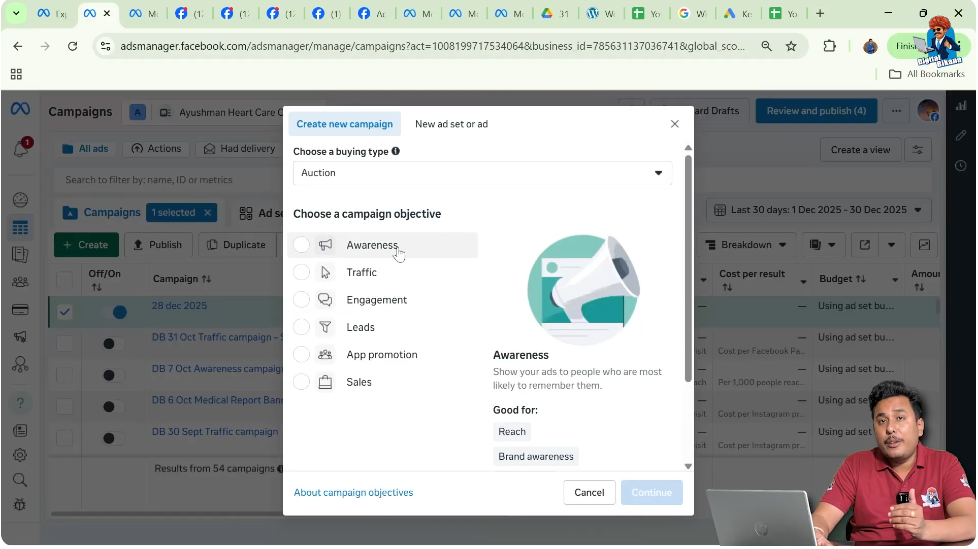The height and width of the screenshot is (549, 978).
Task: Click the info icon beside buying type
Action: pos(396,151)
